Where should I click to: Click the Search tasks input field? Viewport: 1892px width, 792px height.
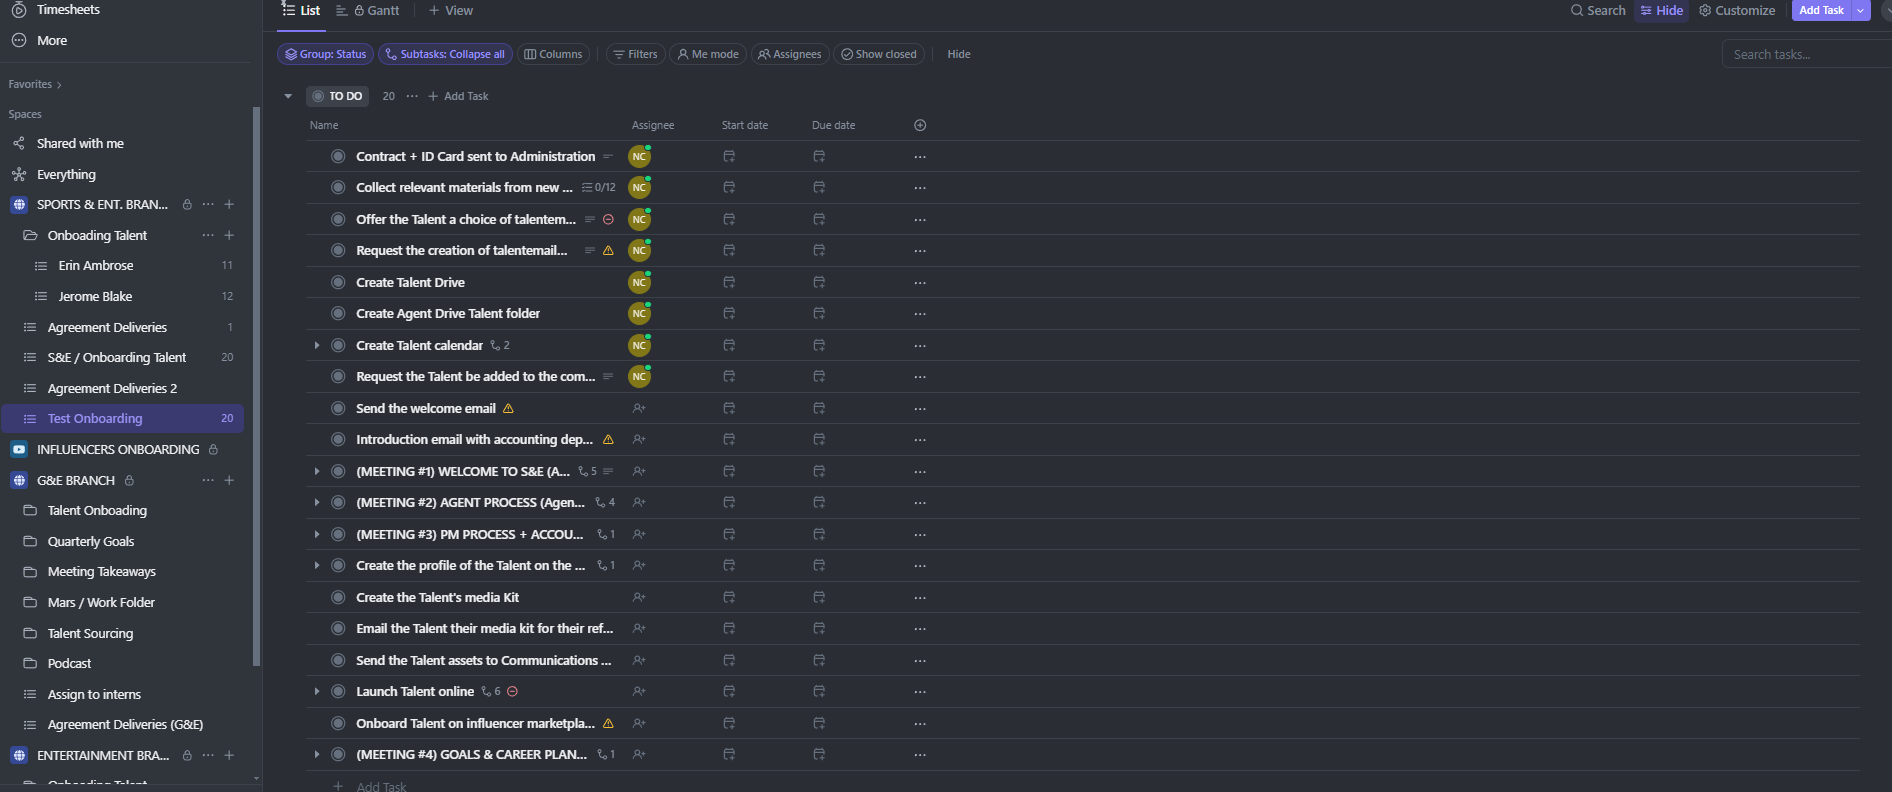click(1800, 54)
